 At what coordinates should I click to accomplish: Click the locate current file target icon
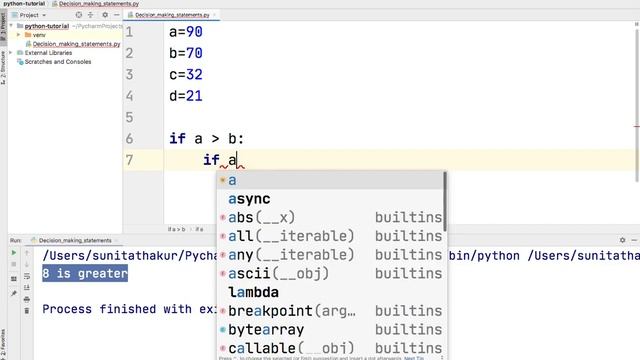point(78,15)
